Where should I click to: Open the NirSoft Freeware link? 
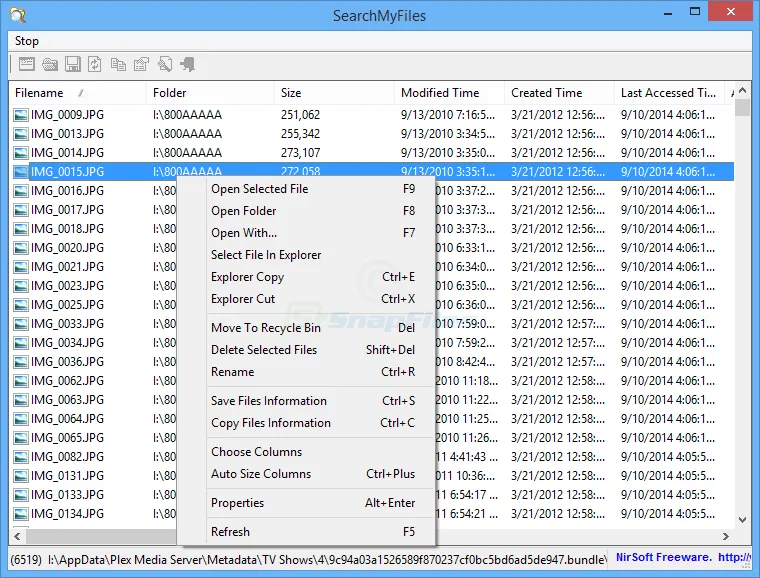tap(663, 557)
